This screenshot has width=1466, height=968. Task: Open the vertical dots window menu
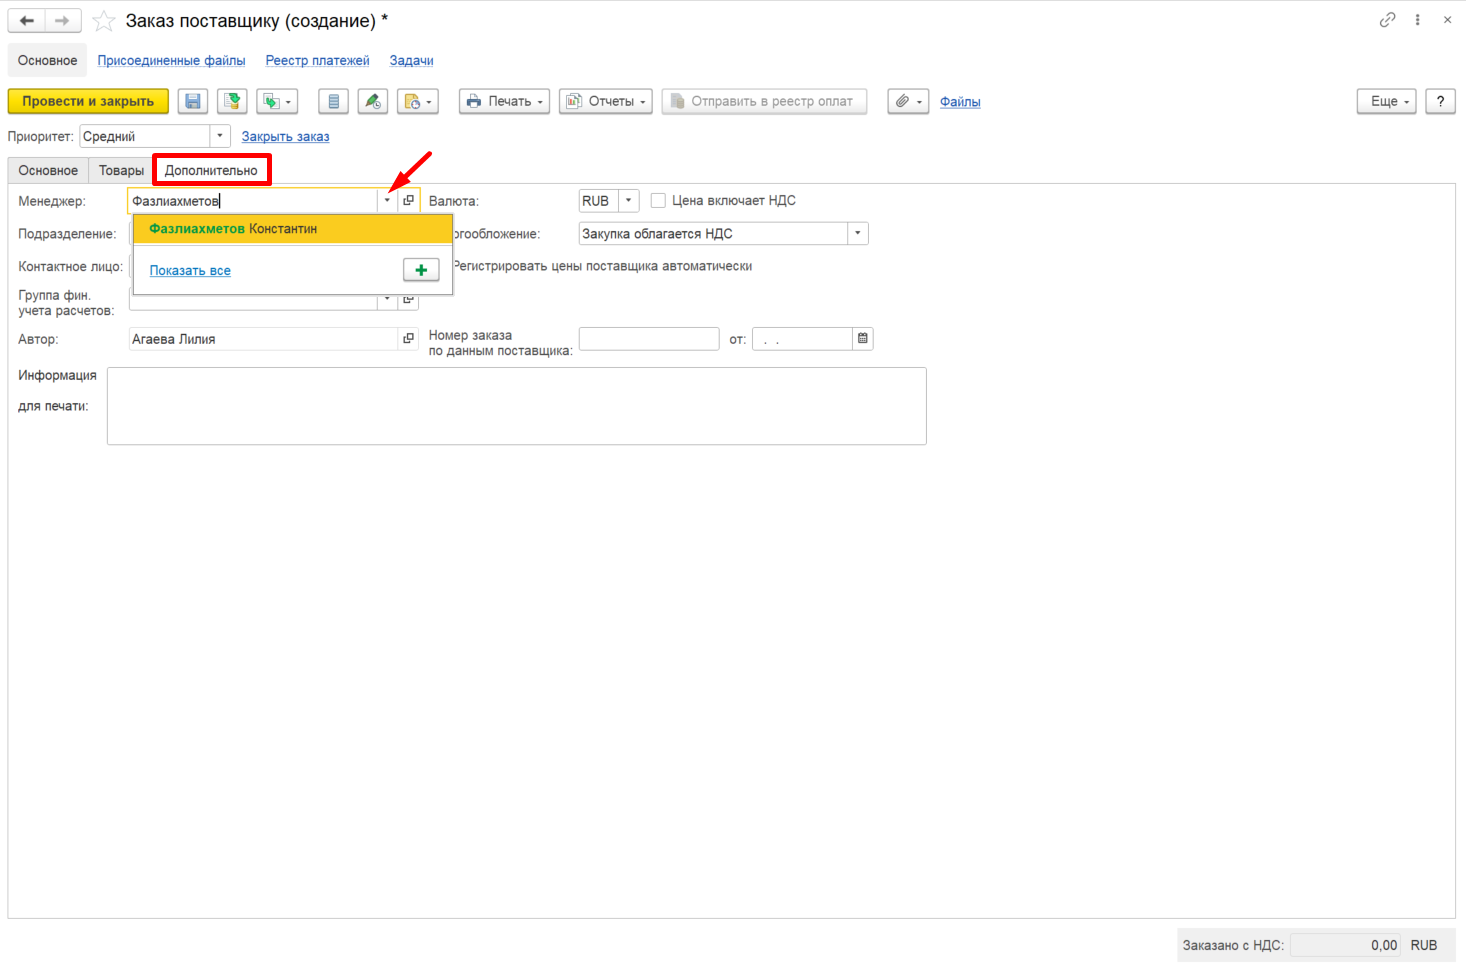pyautogui.click(x=1417, y=20)
